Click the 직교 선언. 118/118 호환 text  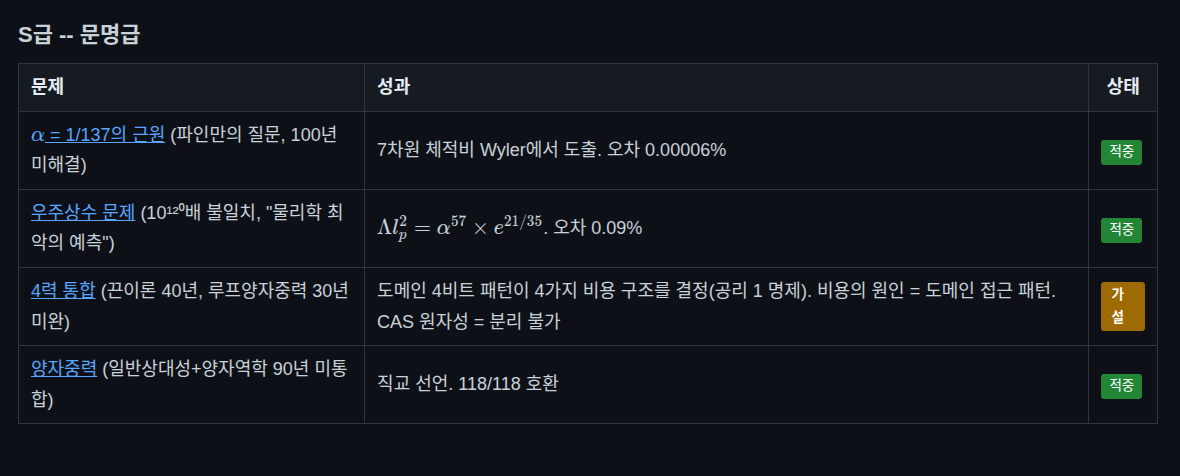467,384
